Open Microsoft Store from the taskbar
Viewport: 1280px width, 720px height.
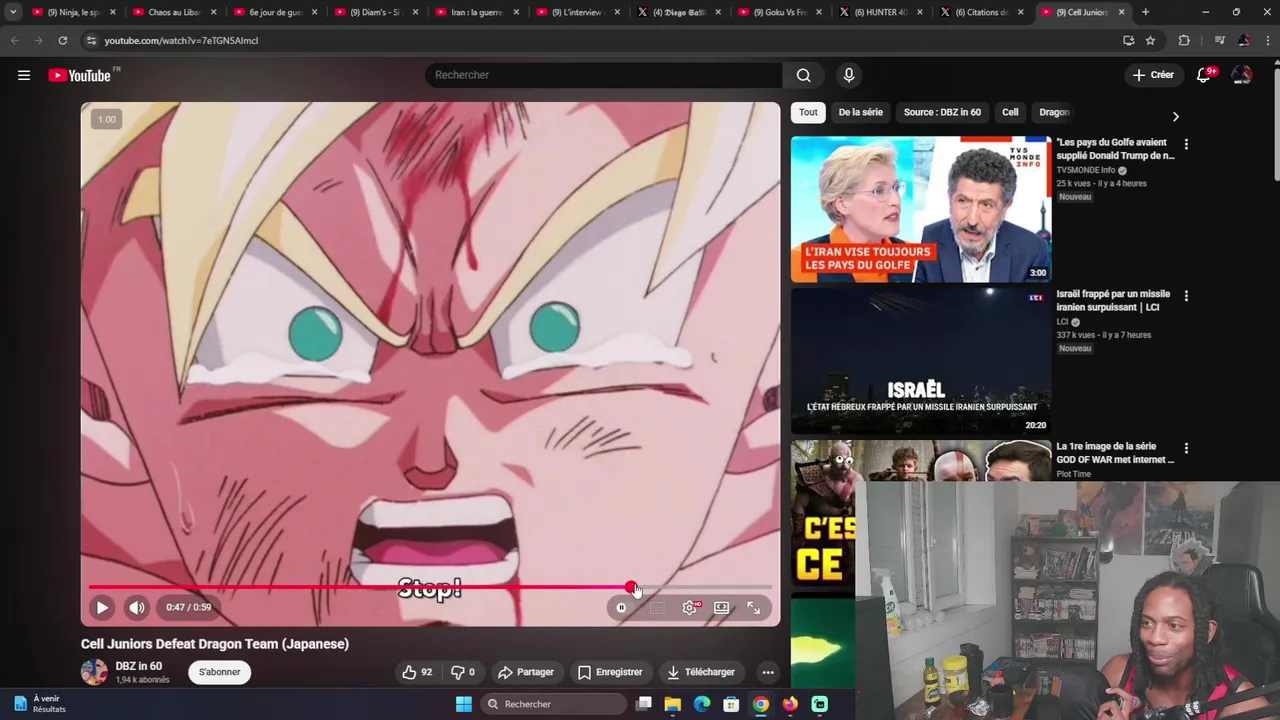(731, 704)
